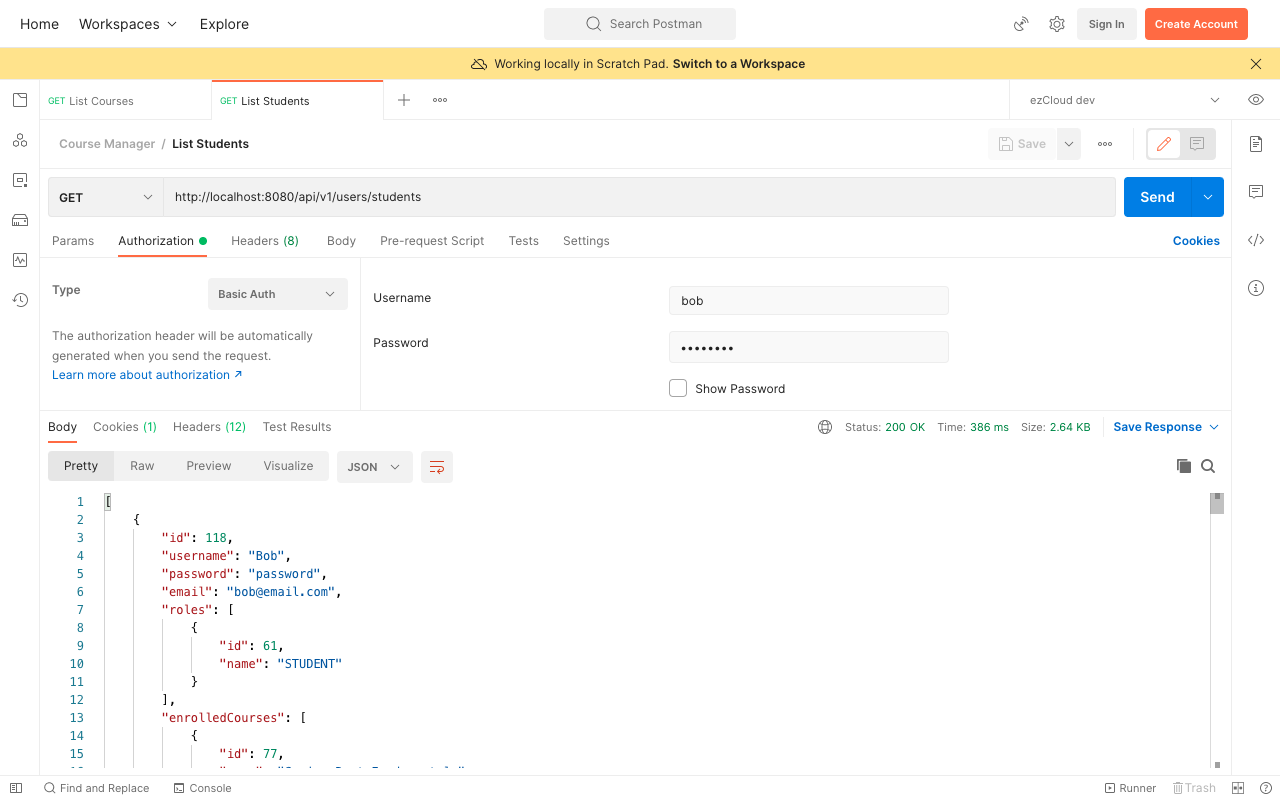
Task: Click the response body scrollbar thumb
Action: (x=1217, y=503)
